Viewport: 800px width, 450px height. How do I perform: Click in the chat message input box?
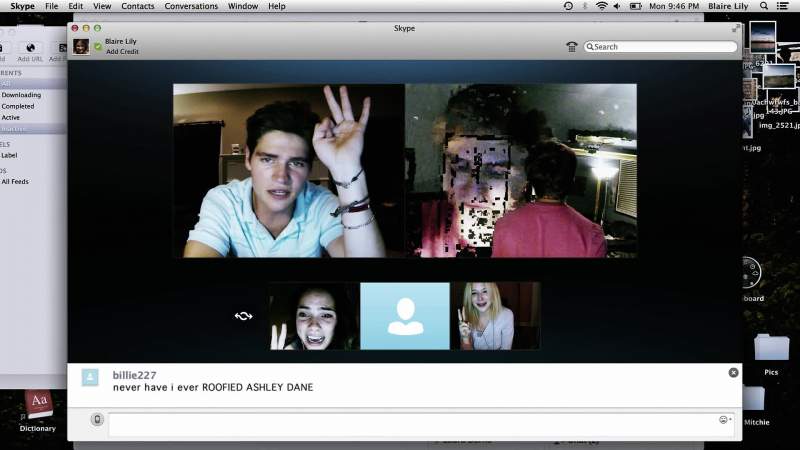pyautogui.click(x=421, y=424)
